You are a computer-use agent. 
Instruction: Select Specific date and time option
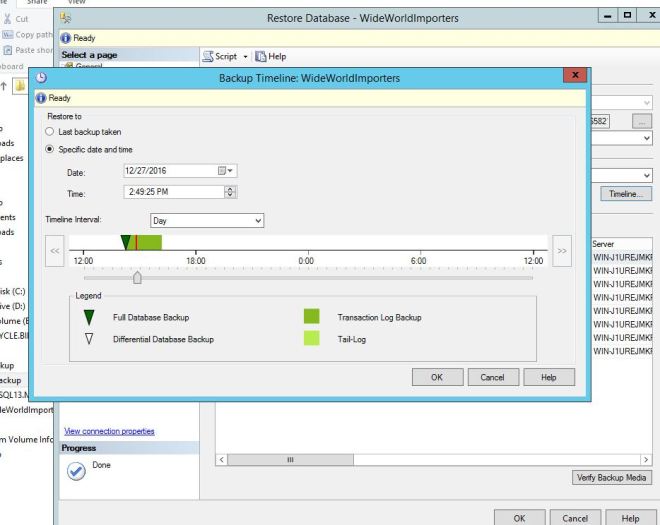click(51, 149)
